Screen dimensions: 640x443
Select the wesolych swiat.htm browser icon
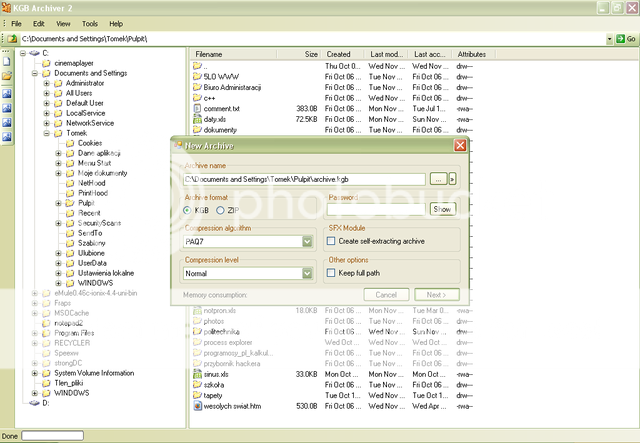197,406
